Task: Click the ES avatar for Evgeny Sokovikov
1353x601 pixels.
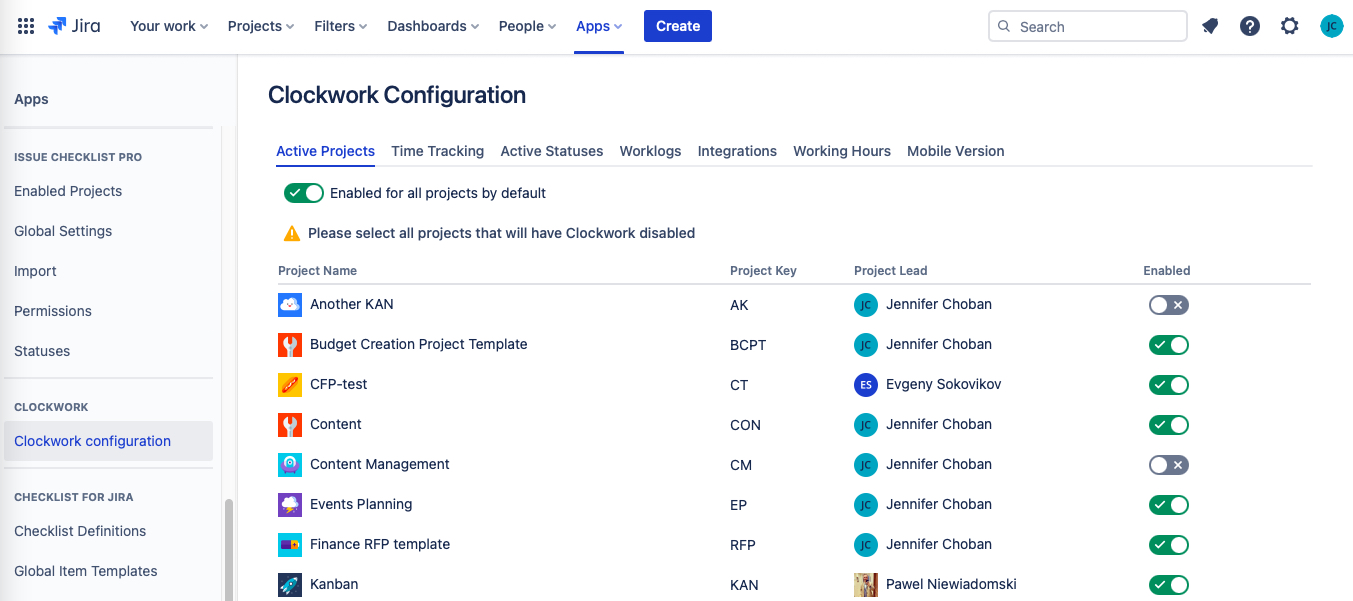Action: [x=866, y=384]
